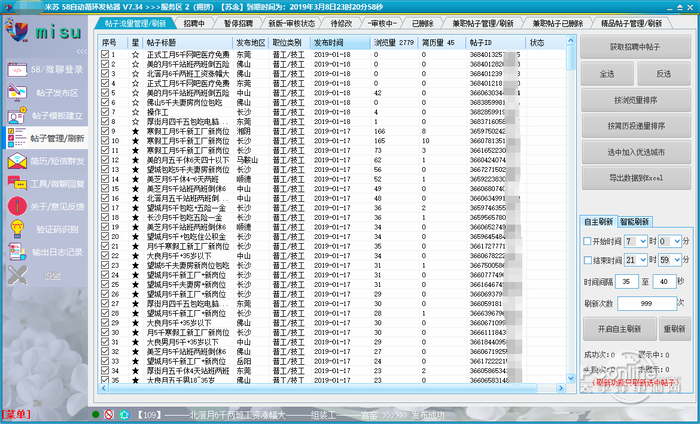Click the misu logo emblem
The width and height of the screenshot is (700, 424).
pyautogui.click(x=16, y=29)
